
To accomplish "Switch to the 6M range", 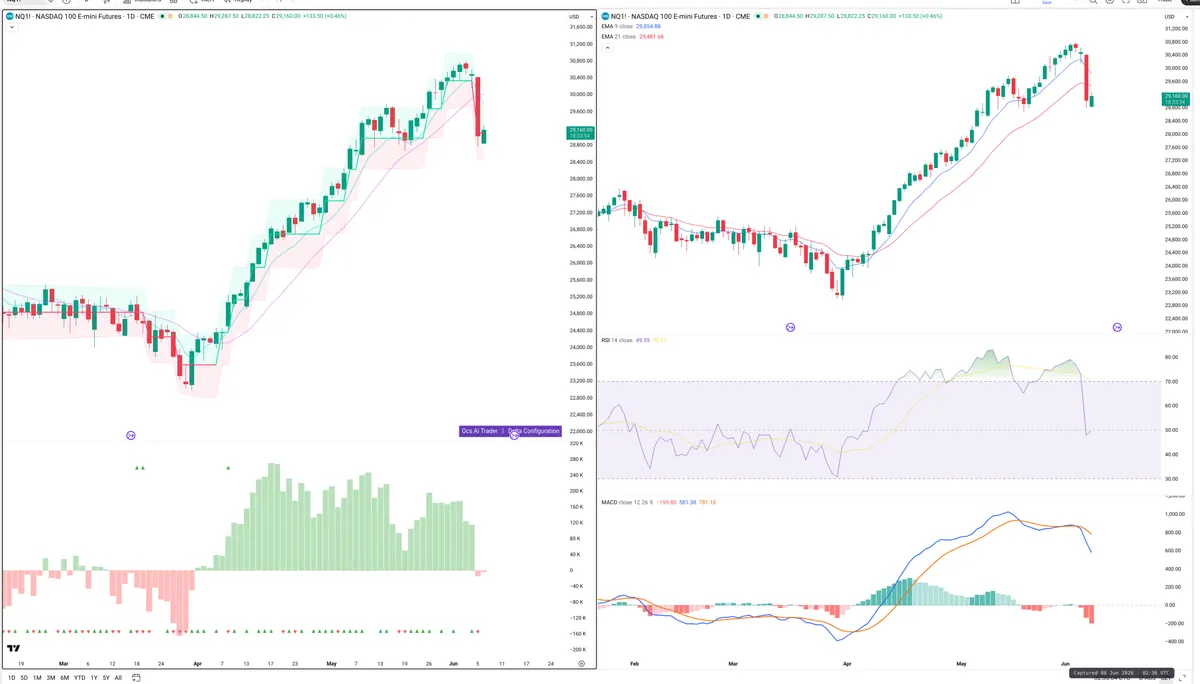I will point(64,677).
